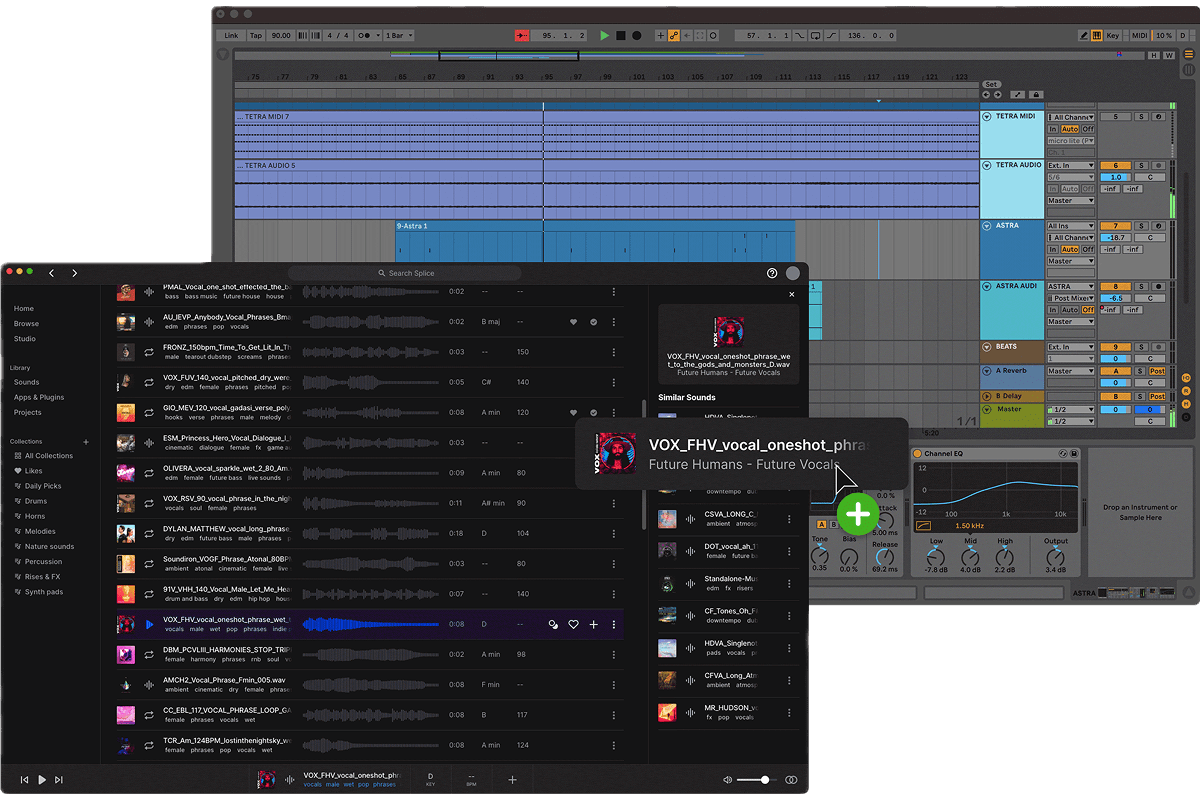Show the I-O section toggle
Screen dimensions: 1200x800
(1186, 377)
